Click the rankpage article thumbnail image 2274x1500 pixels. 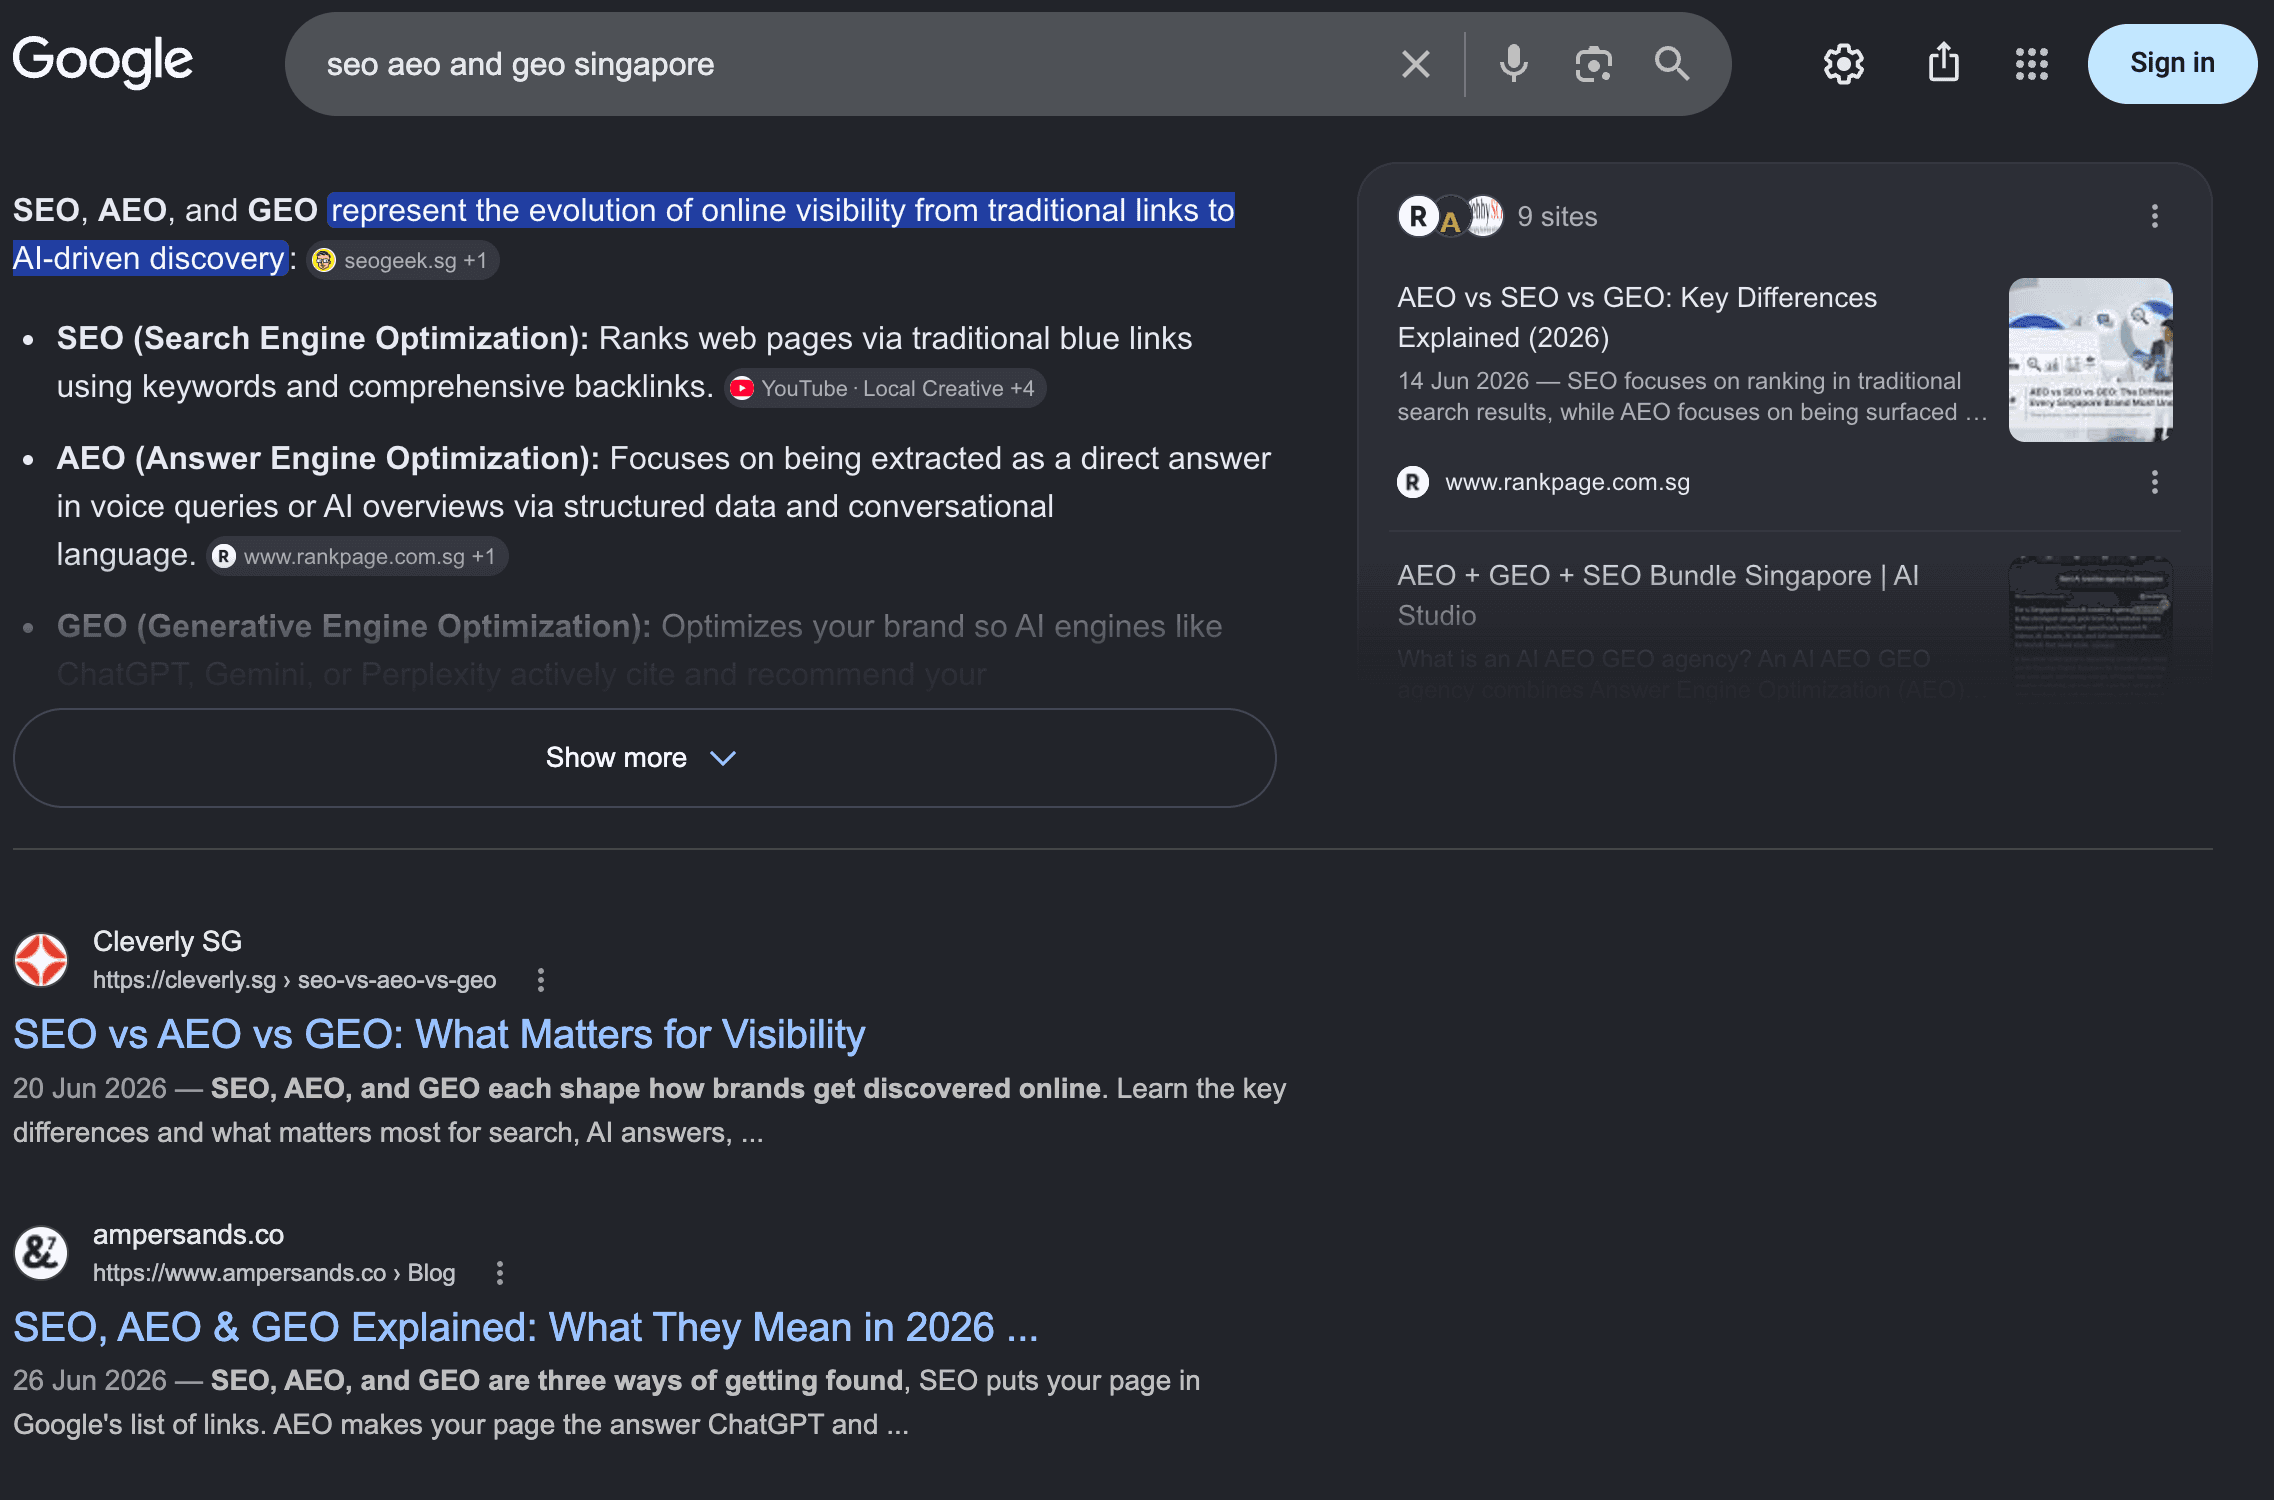(2090, 360)
